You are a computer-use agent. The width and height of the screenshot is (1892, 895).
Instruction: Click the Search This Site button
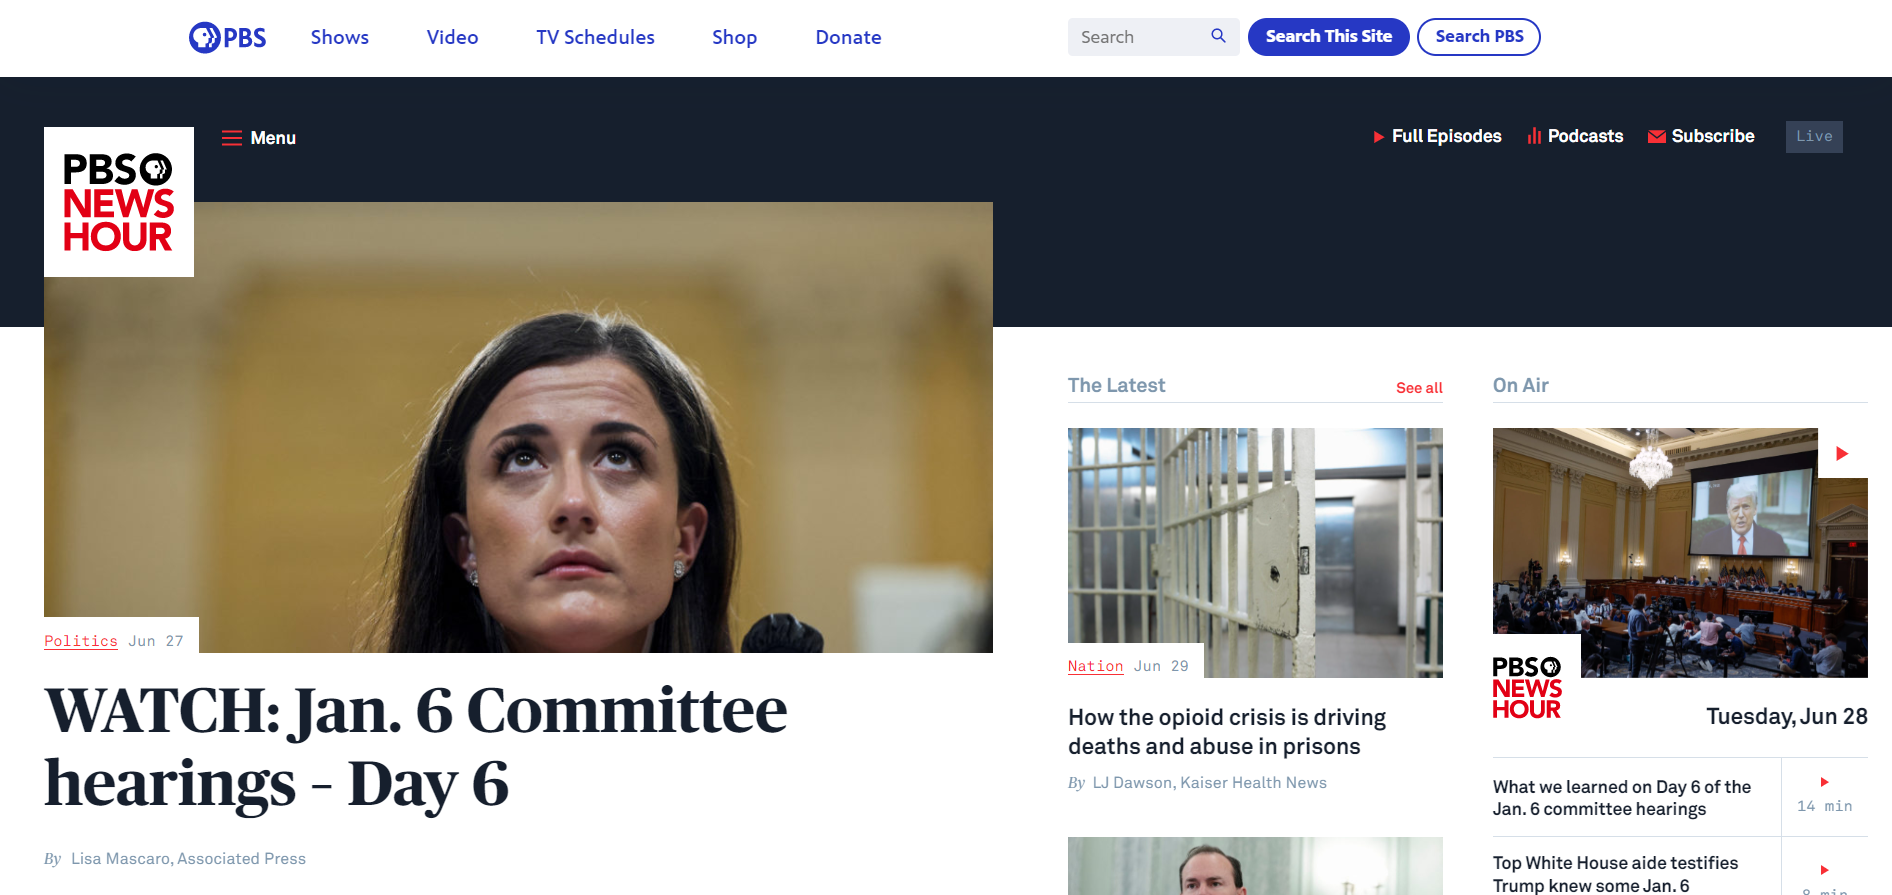1328,37
